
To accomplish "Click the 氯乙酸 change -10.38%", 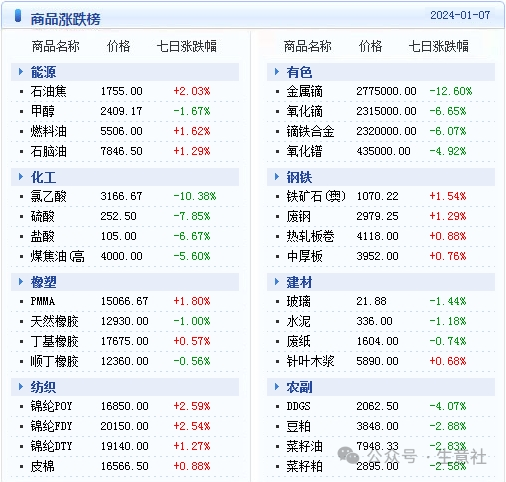I will pyautogui.click(x=195, y=196).
